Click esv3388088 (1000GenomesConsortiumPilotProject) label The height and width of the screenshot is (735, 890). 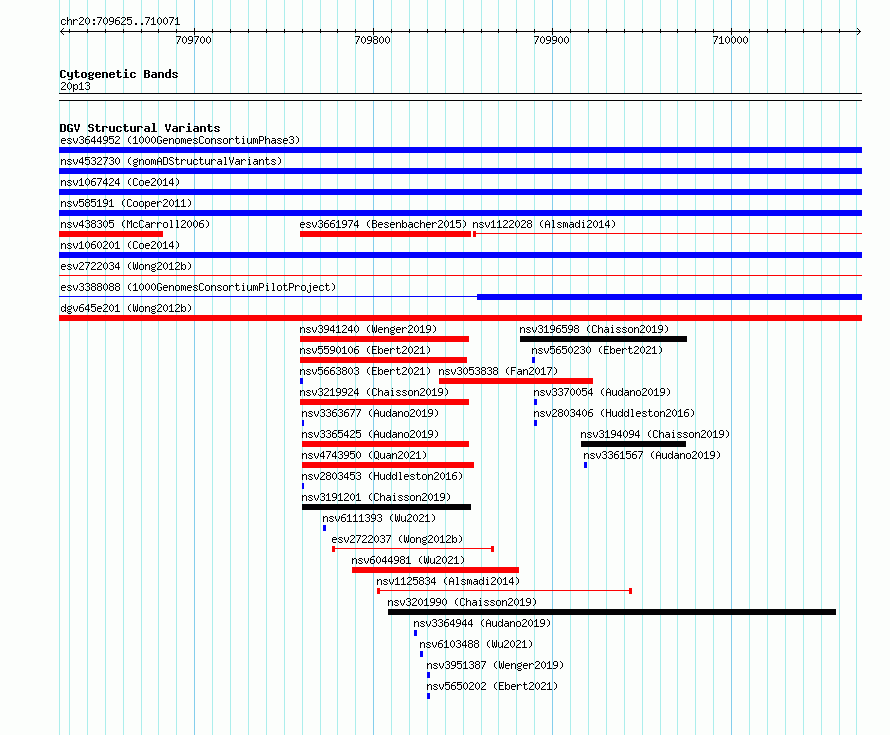198,287
